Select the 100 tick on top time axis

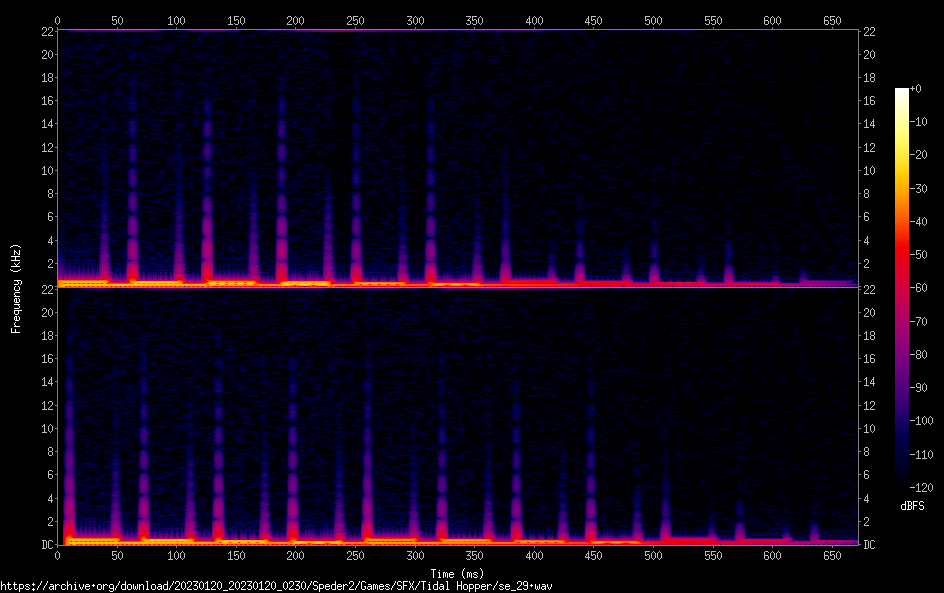[177, 20]
